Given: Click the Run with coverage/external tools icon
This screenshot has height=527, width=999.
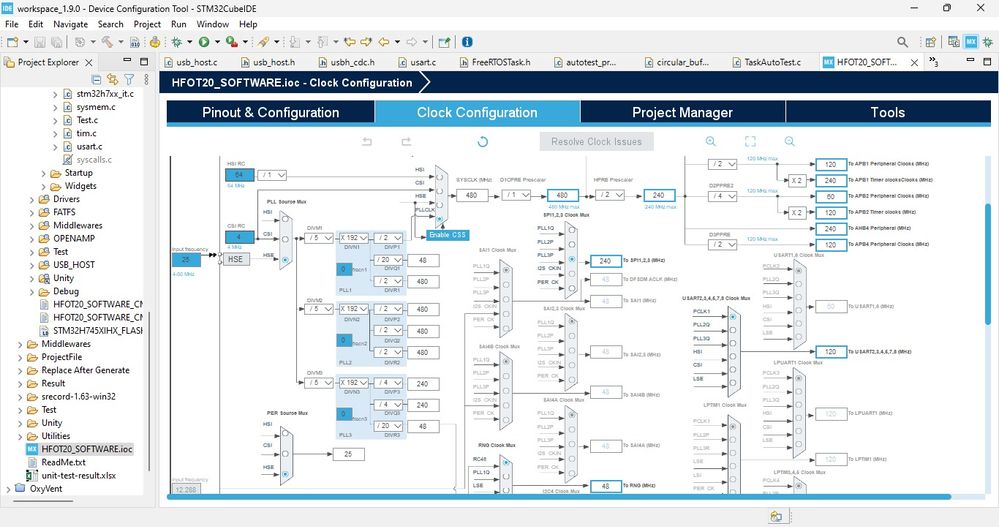Looking at the screenshot, I should (231, 42).
